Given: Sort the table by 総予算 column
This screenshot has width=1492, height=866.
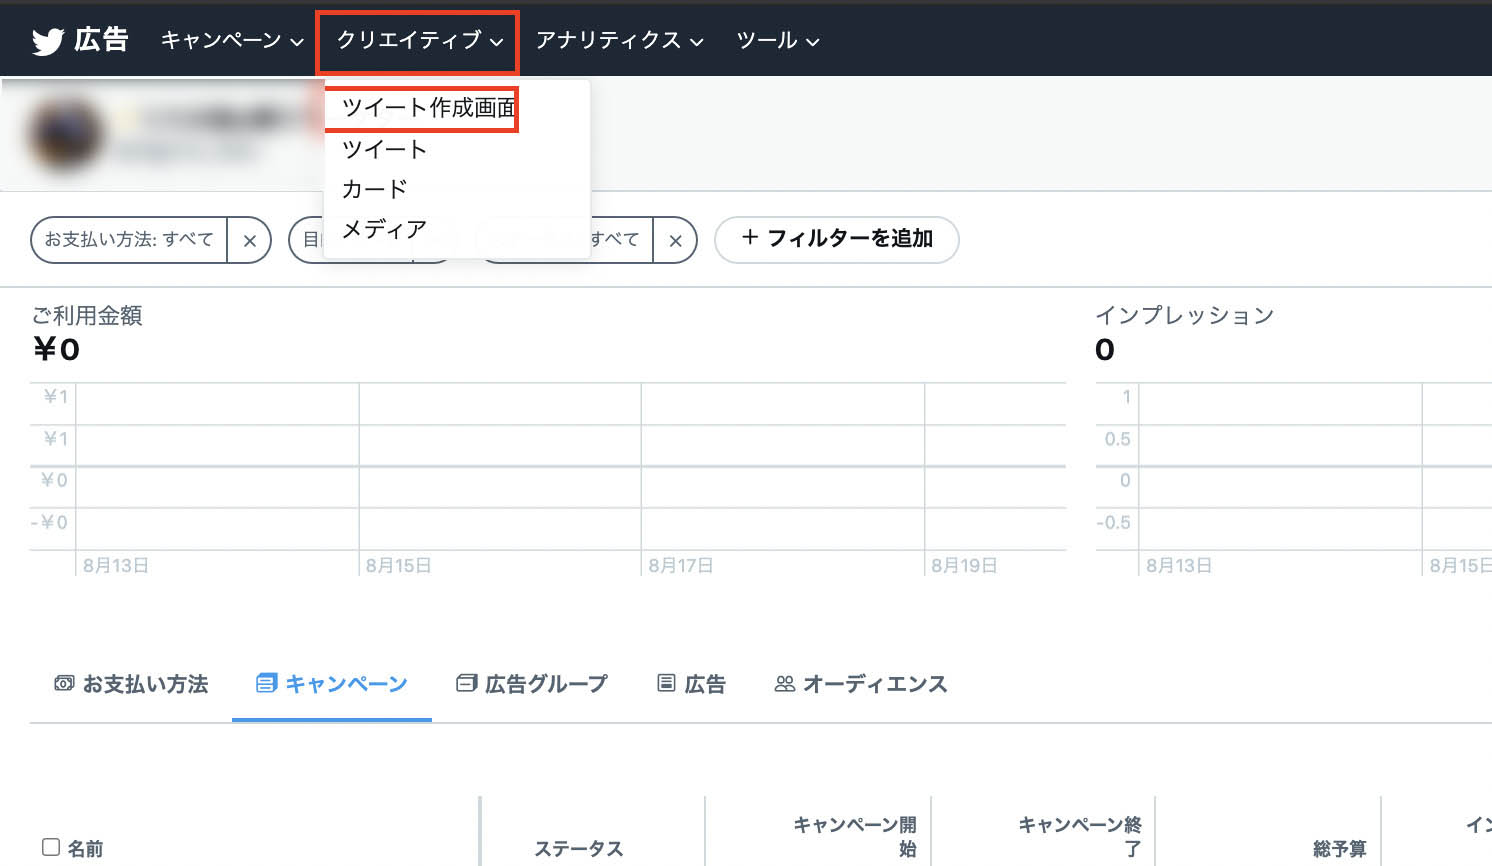Looking at the screenshot, I should [x=1340, y=848].
